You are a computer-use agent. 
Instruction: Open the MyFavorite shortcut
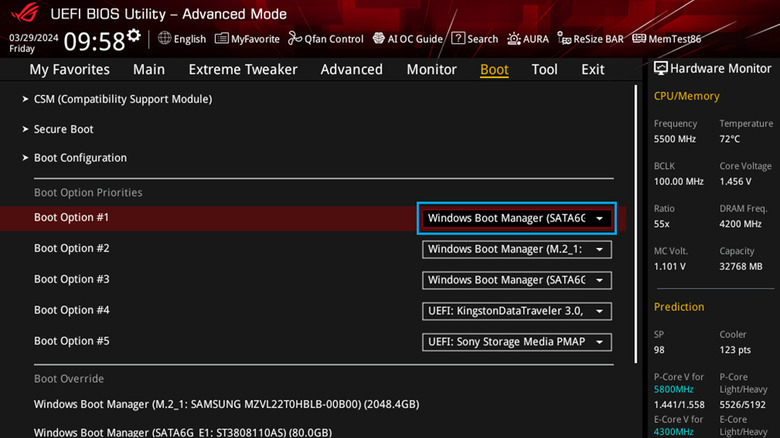(248, 39)
